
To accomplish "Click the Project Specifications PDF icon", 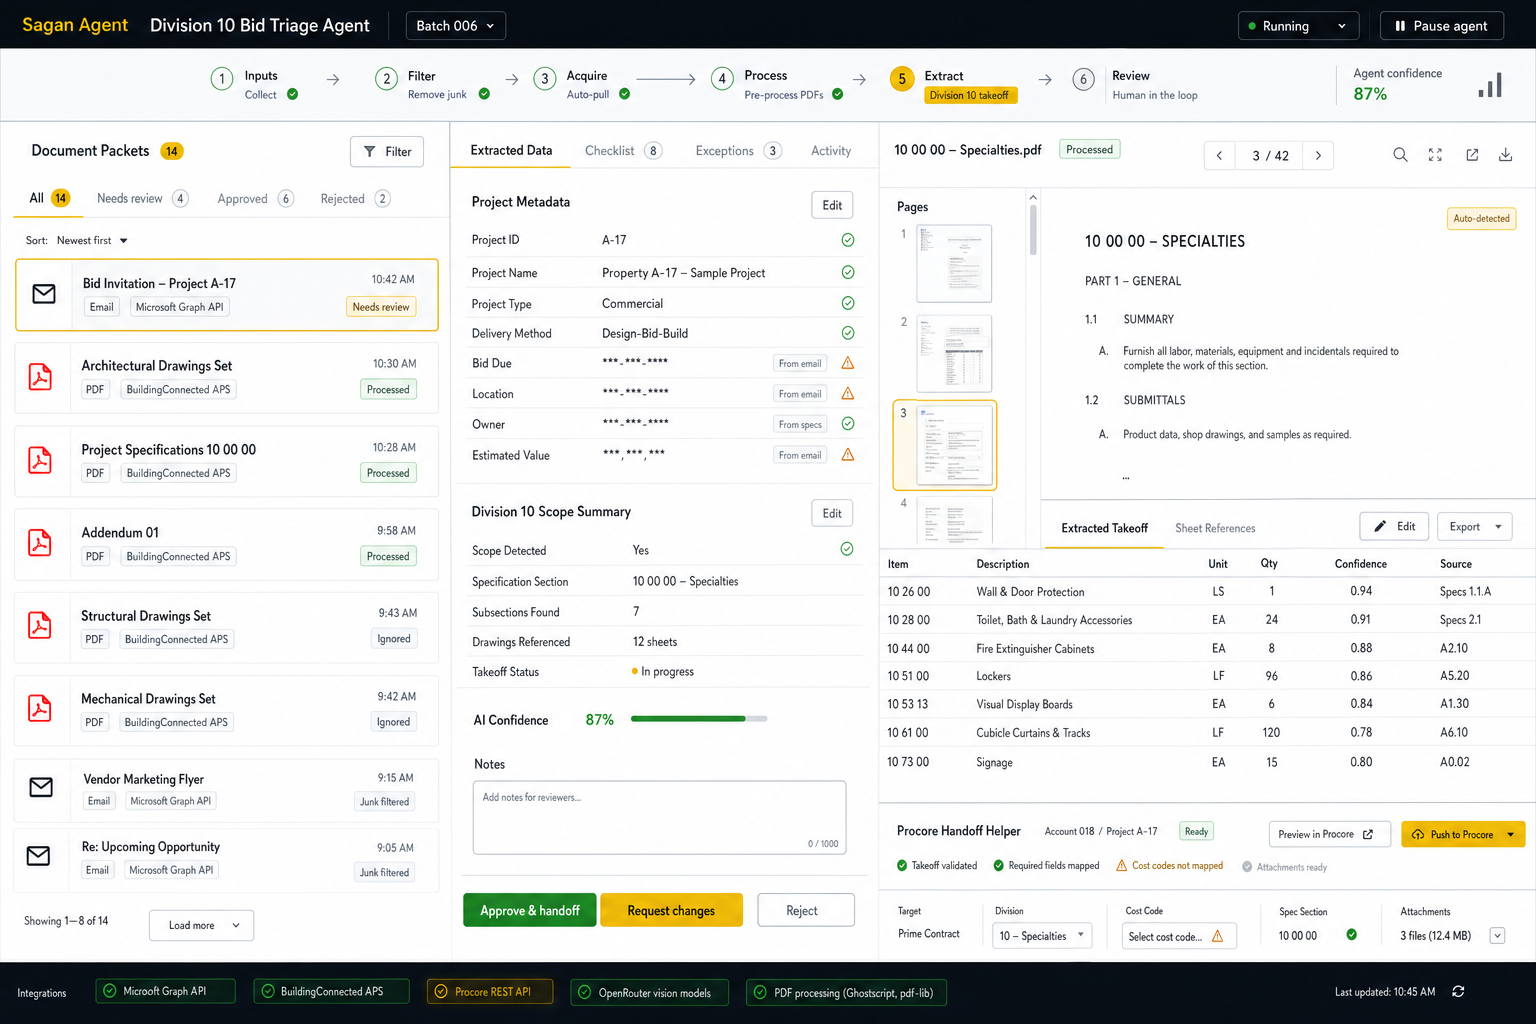I will (x=40, y=460).
